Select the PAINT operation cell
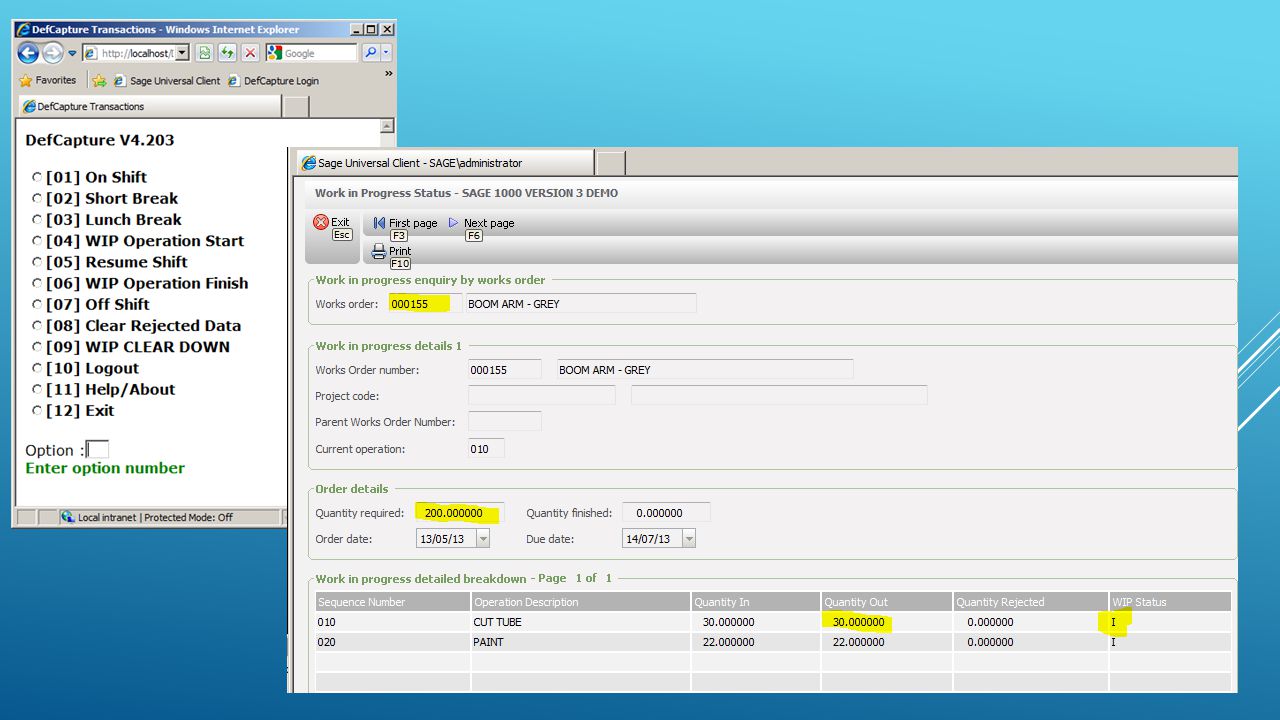Image resolution: width=1280 pixels, height=720 pixels. click(x=580, y=642)
